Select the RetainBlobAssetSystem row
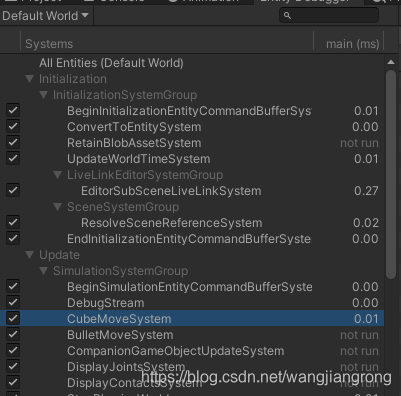 (x=192, y=143)
